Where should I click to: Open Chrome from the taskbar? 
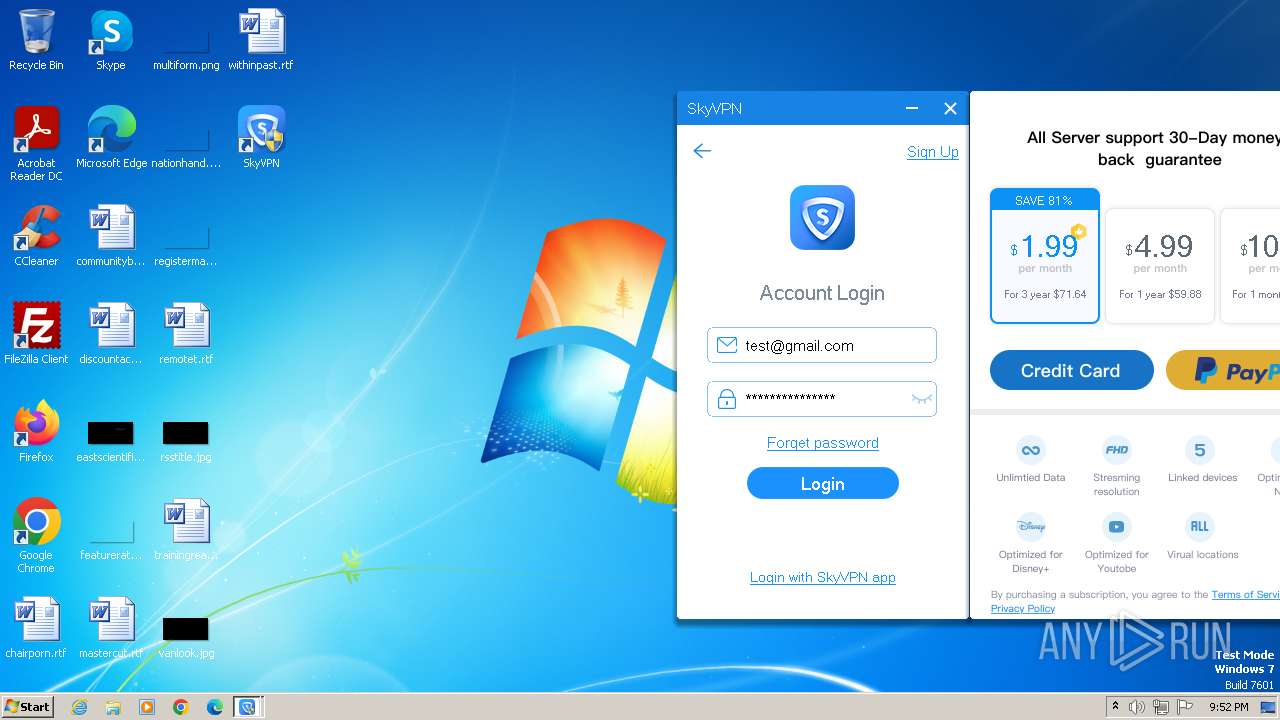click(x=181, y=707)
